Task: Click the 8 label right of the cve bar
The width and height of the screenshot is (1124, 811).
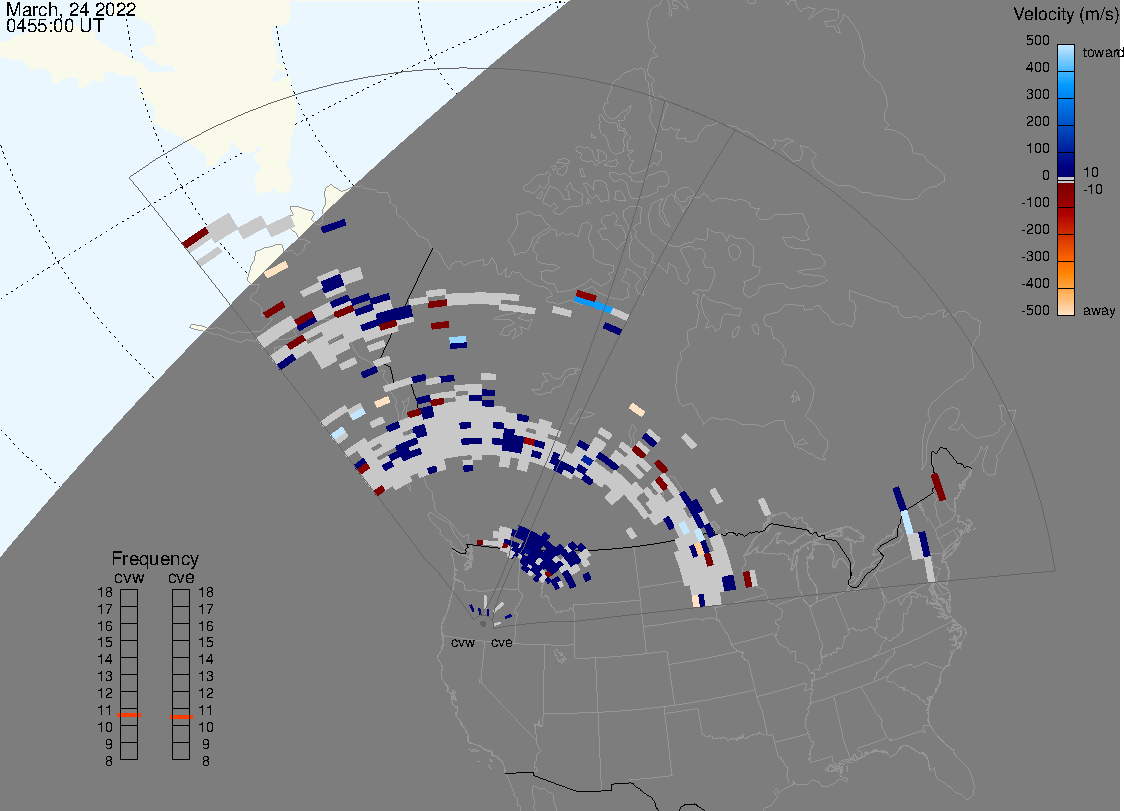Action: point(206,762)
